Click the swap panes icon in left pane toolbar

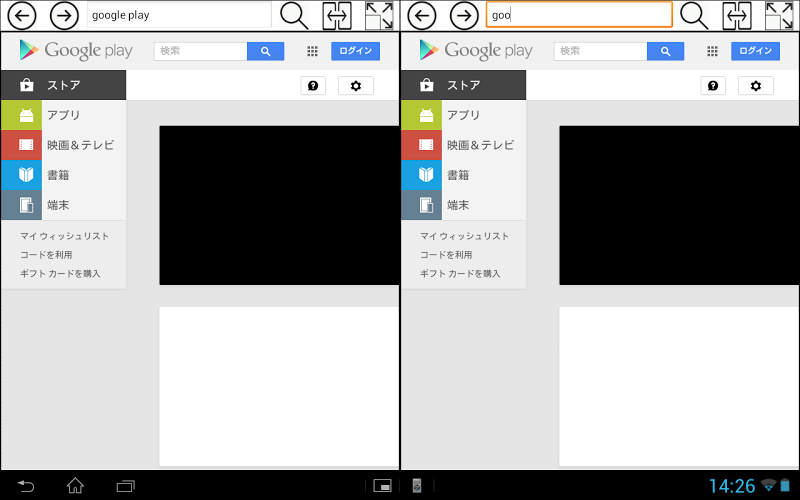[337, 16]
